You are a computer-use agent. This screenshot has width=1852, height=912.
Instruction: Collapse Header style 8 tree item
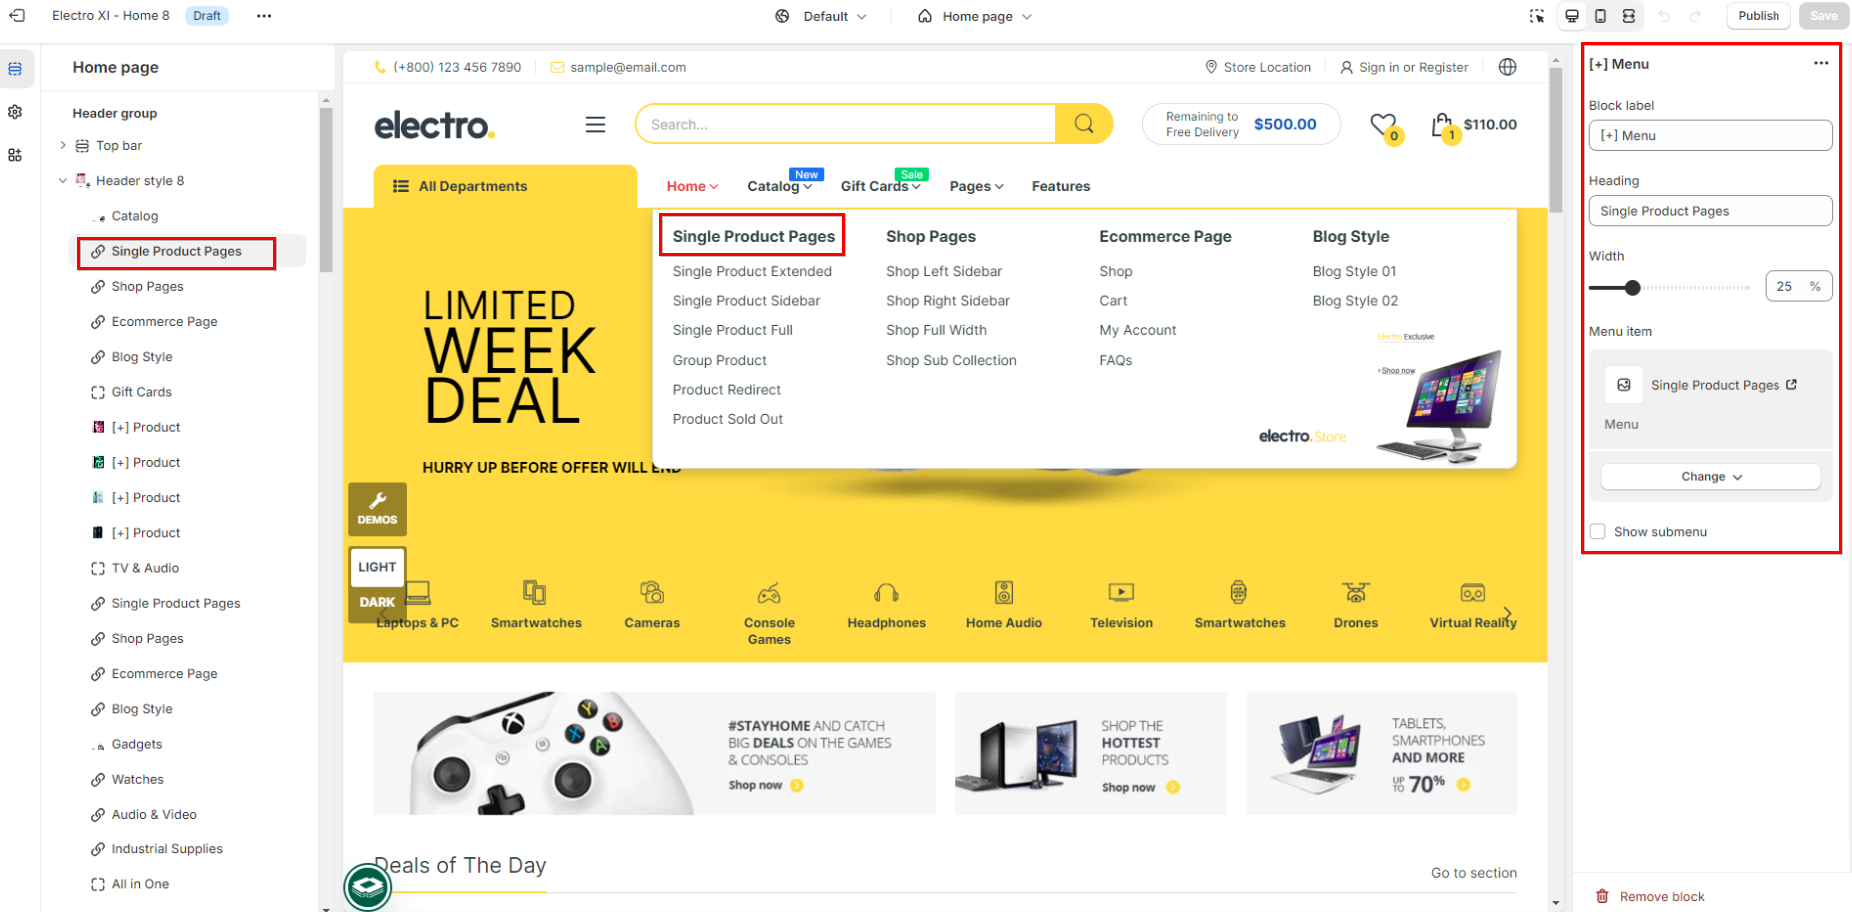63,181
